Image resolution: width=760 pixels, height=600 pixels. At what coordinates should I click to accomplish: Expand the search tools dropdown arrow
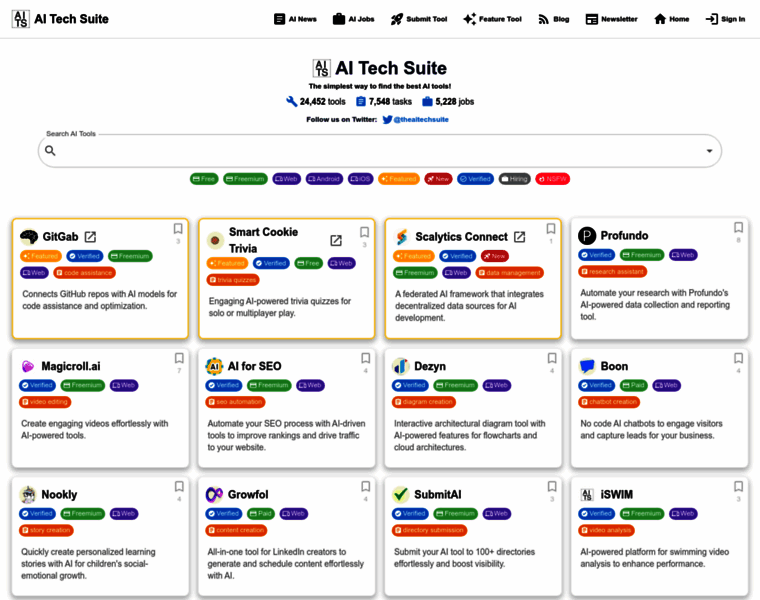coord(709,152)
